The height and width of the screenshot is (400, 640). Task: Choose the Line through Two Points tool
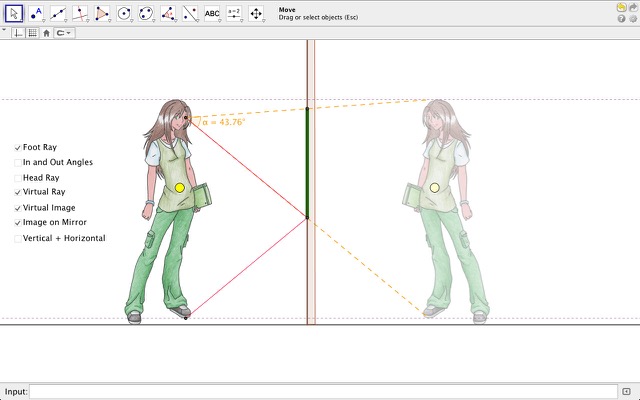pos(59,13)
